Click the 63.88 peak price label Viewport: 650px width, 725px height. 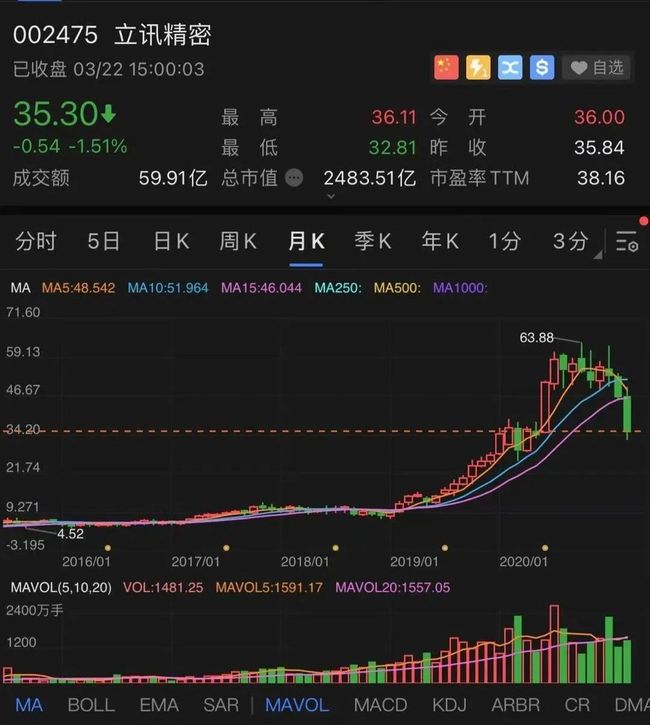pyautogui.click(x=536, y=338)
